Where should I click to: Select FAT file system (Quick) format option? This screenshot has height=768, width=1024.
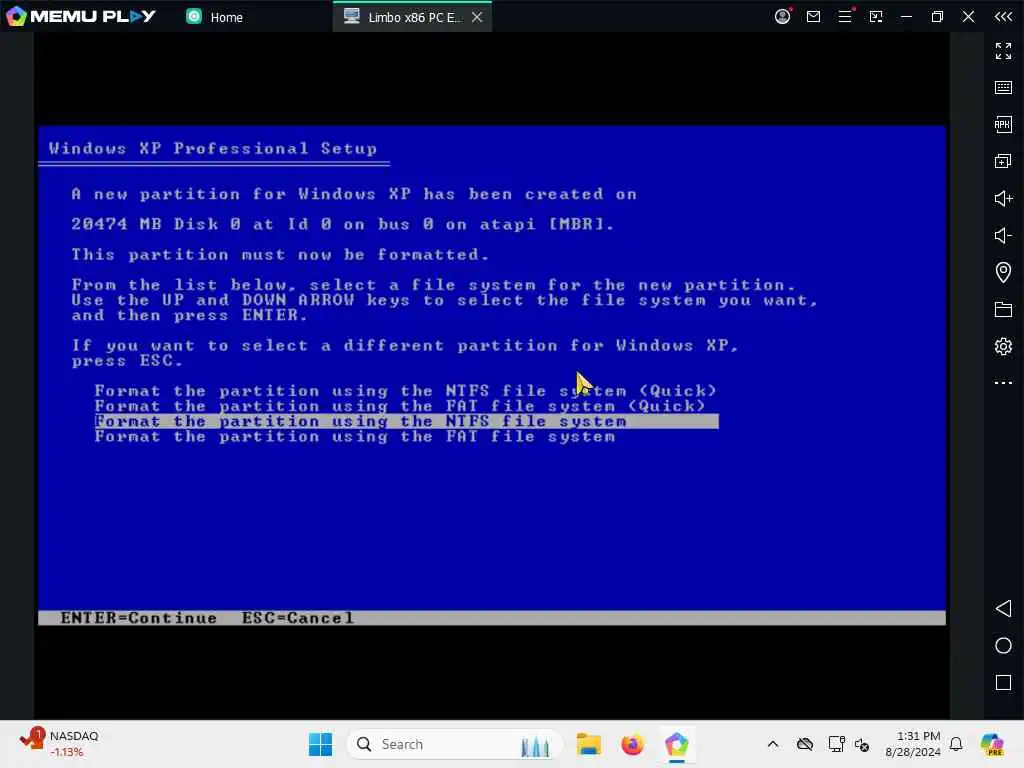400,406
